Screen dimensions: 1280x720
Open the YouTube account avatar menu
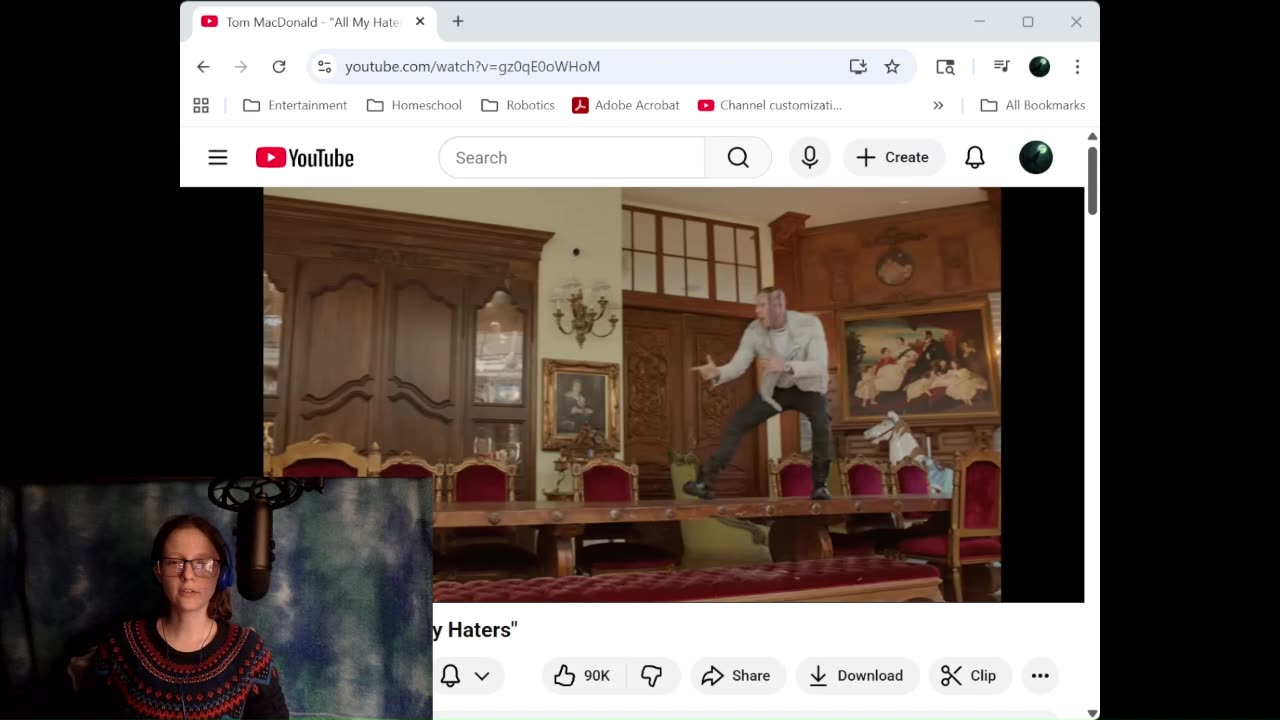1036,158
